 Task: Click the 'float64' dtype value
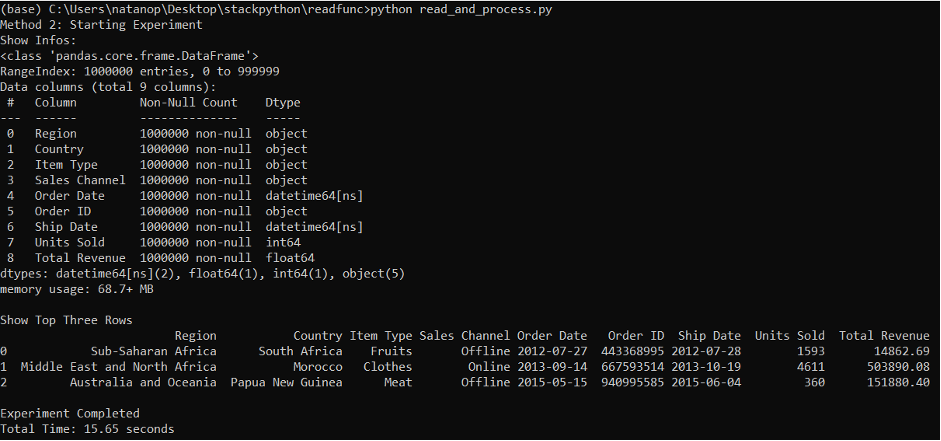point(290,258)
